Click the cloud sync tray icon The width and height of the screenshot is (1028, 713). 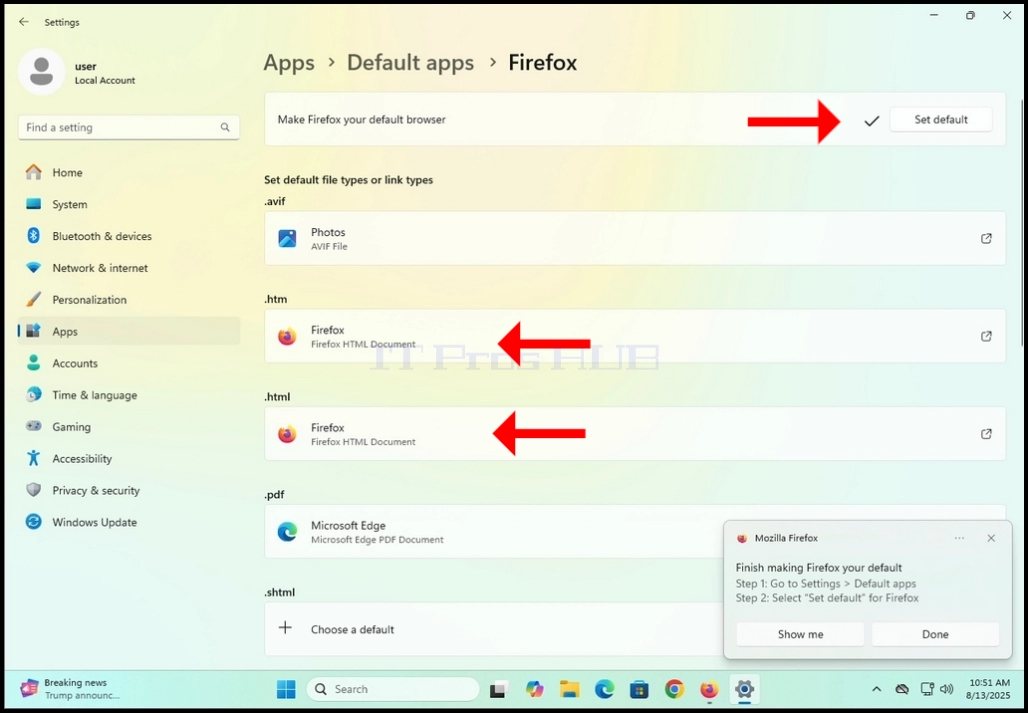click(x=902, y=689)
